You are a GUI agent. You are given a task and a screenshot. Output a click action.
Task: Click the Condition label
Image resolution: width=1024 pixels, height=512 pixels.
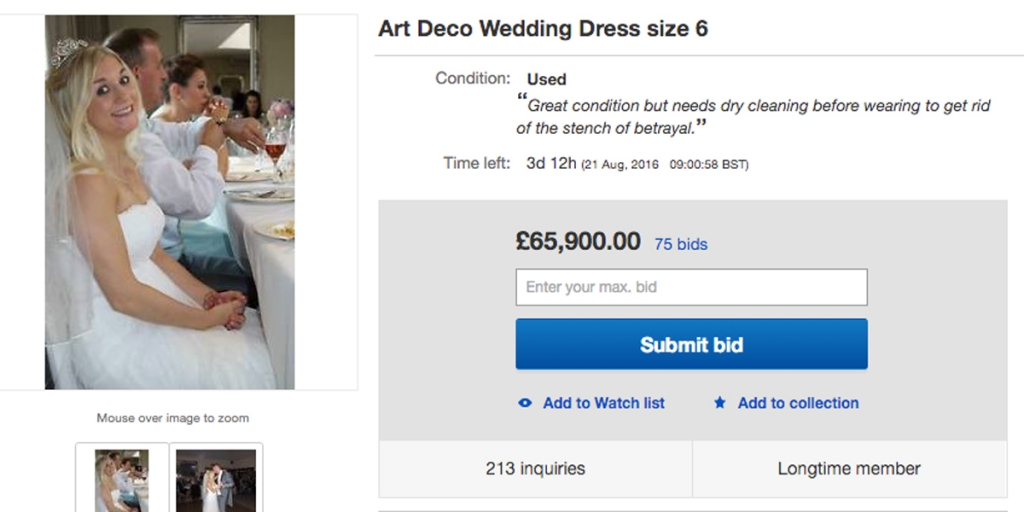tap(472, 78)
